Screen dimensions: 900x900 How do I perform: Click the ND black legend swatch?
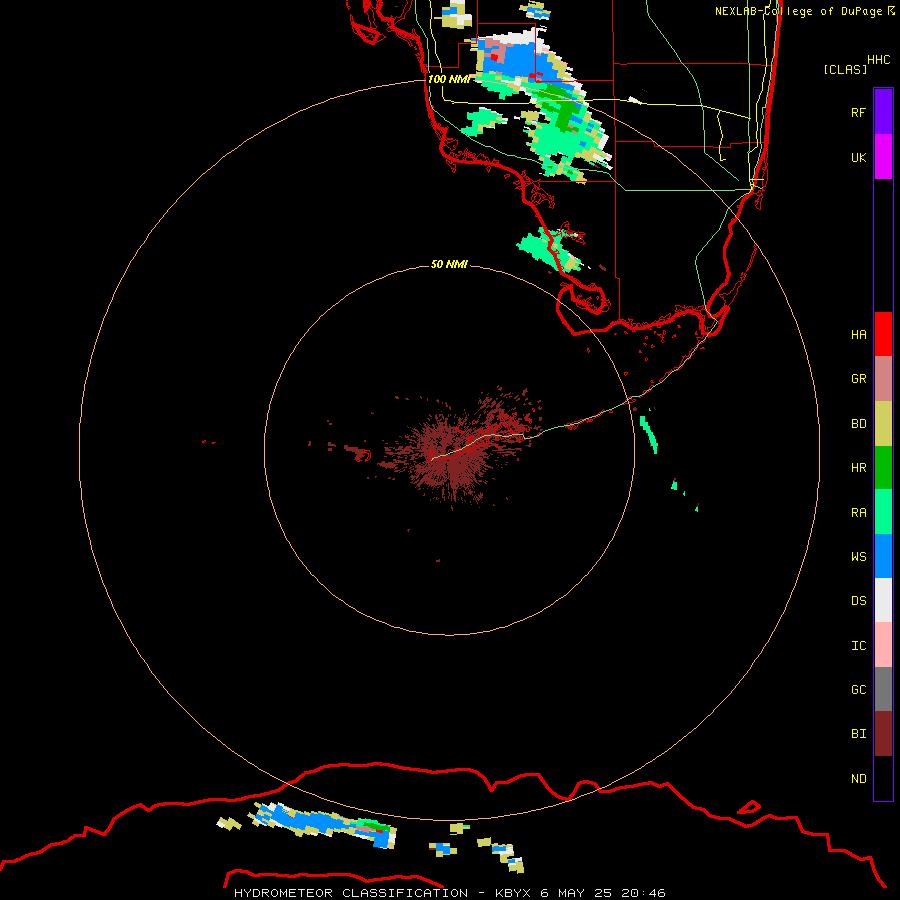click(x=883, y=778)
